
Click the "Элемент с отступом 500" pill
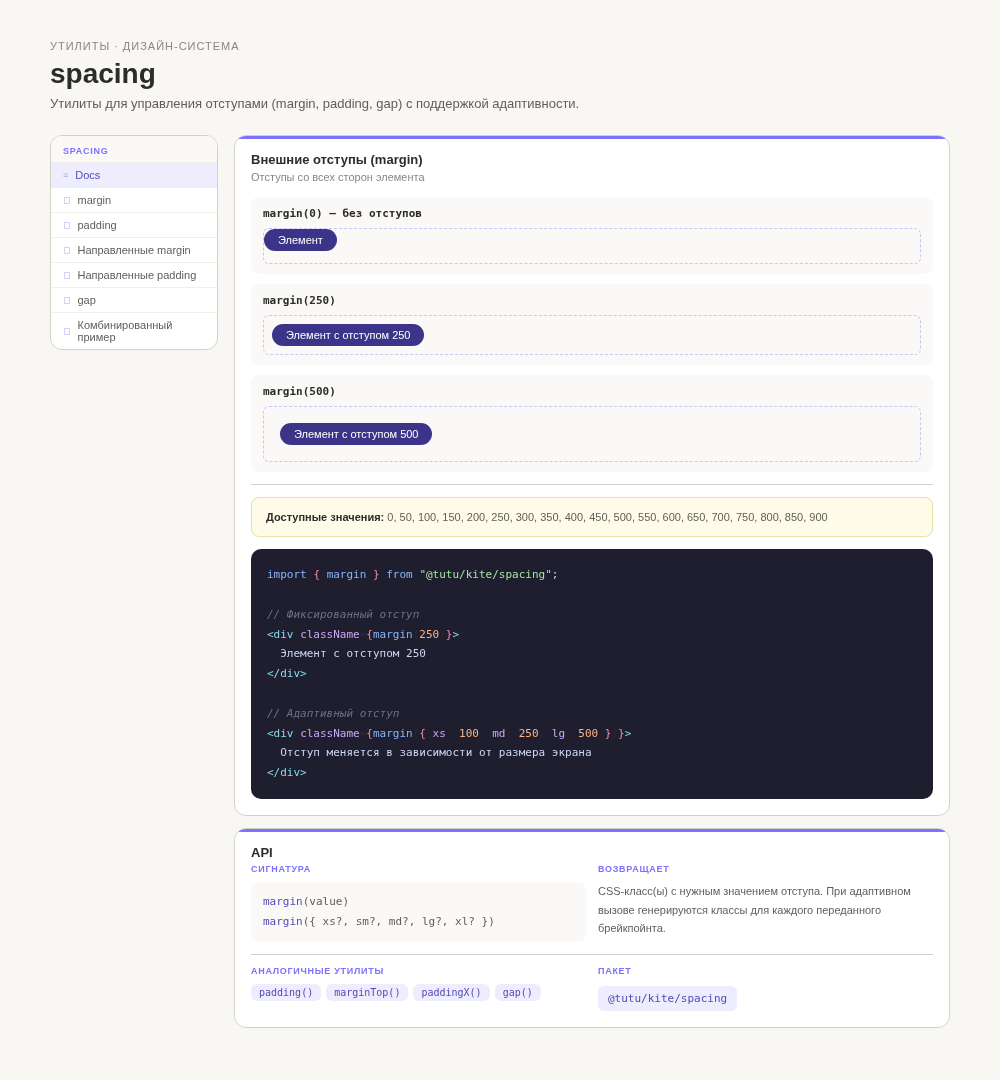click(356, 434)
